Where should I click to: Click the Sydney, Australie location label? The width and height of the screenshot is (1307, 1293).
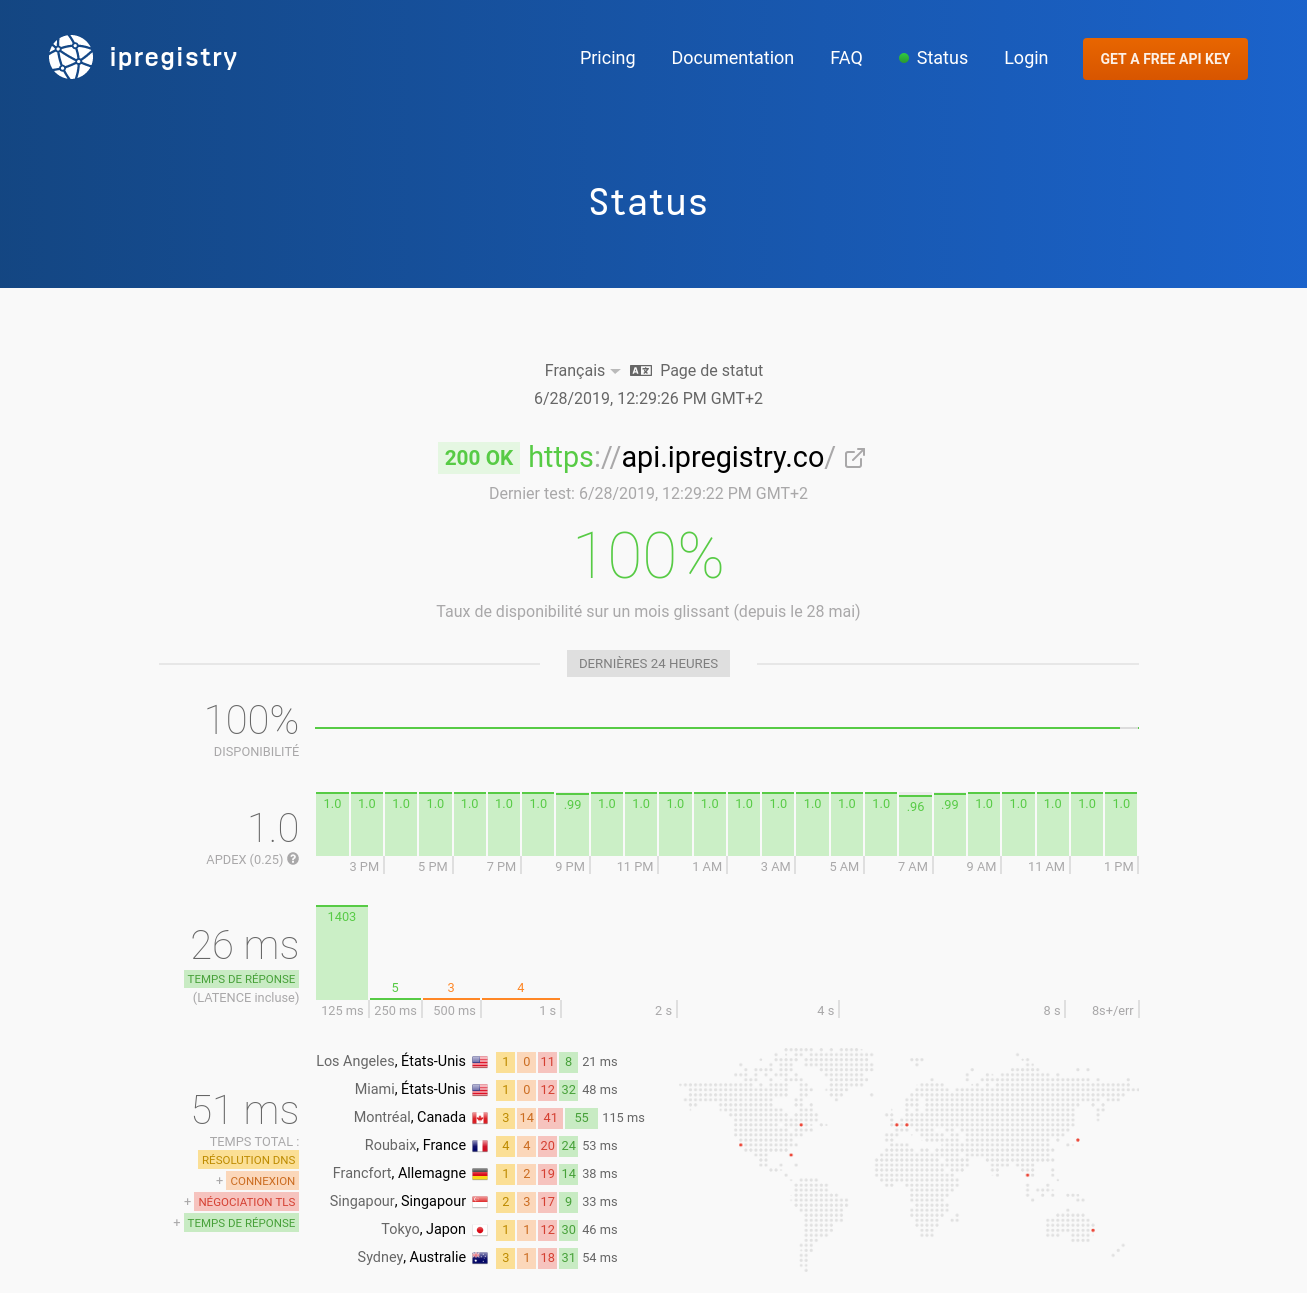click(412, 1257)
